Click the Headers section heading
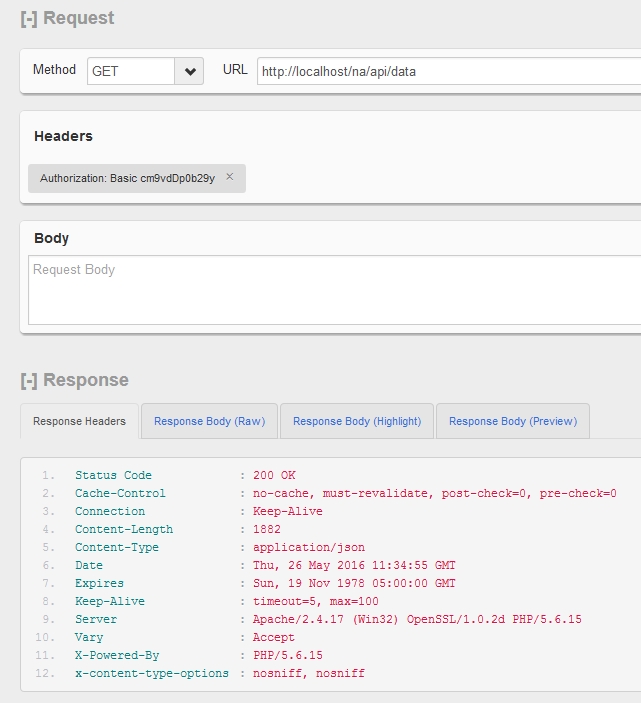The width and height of the screenshot is (641, 703). pos(63,136)
